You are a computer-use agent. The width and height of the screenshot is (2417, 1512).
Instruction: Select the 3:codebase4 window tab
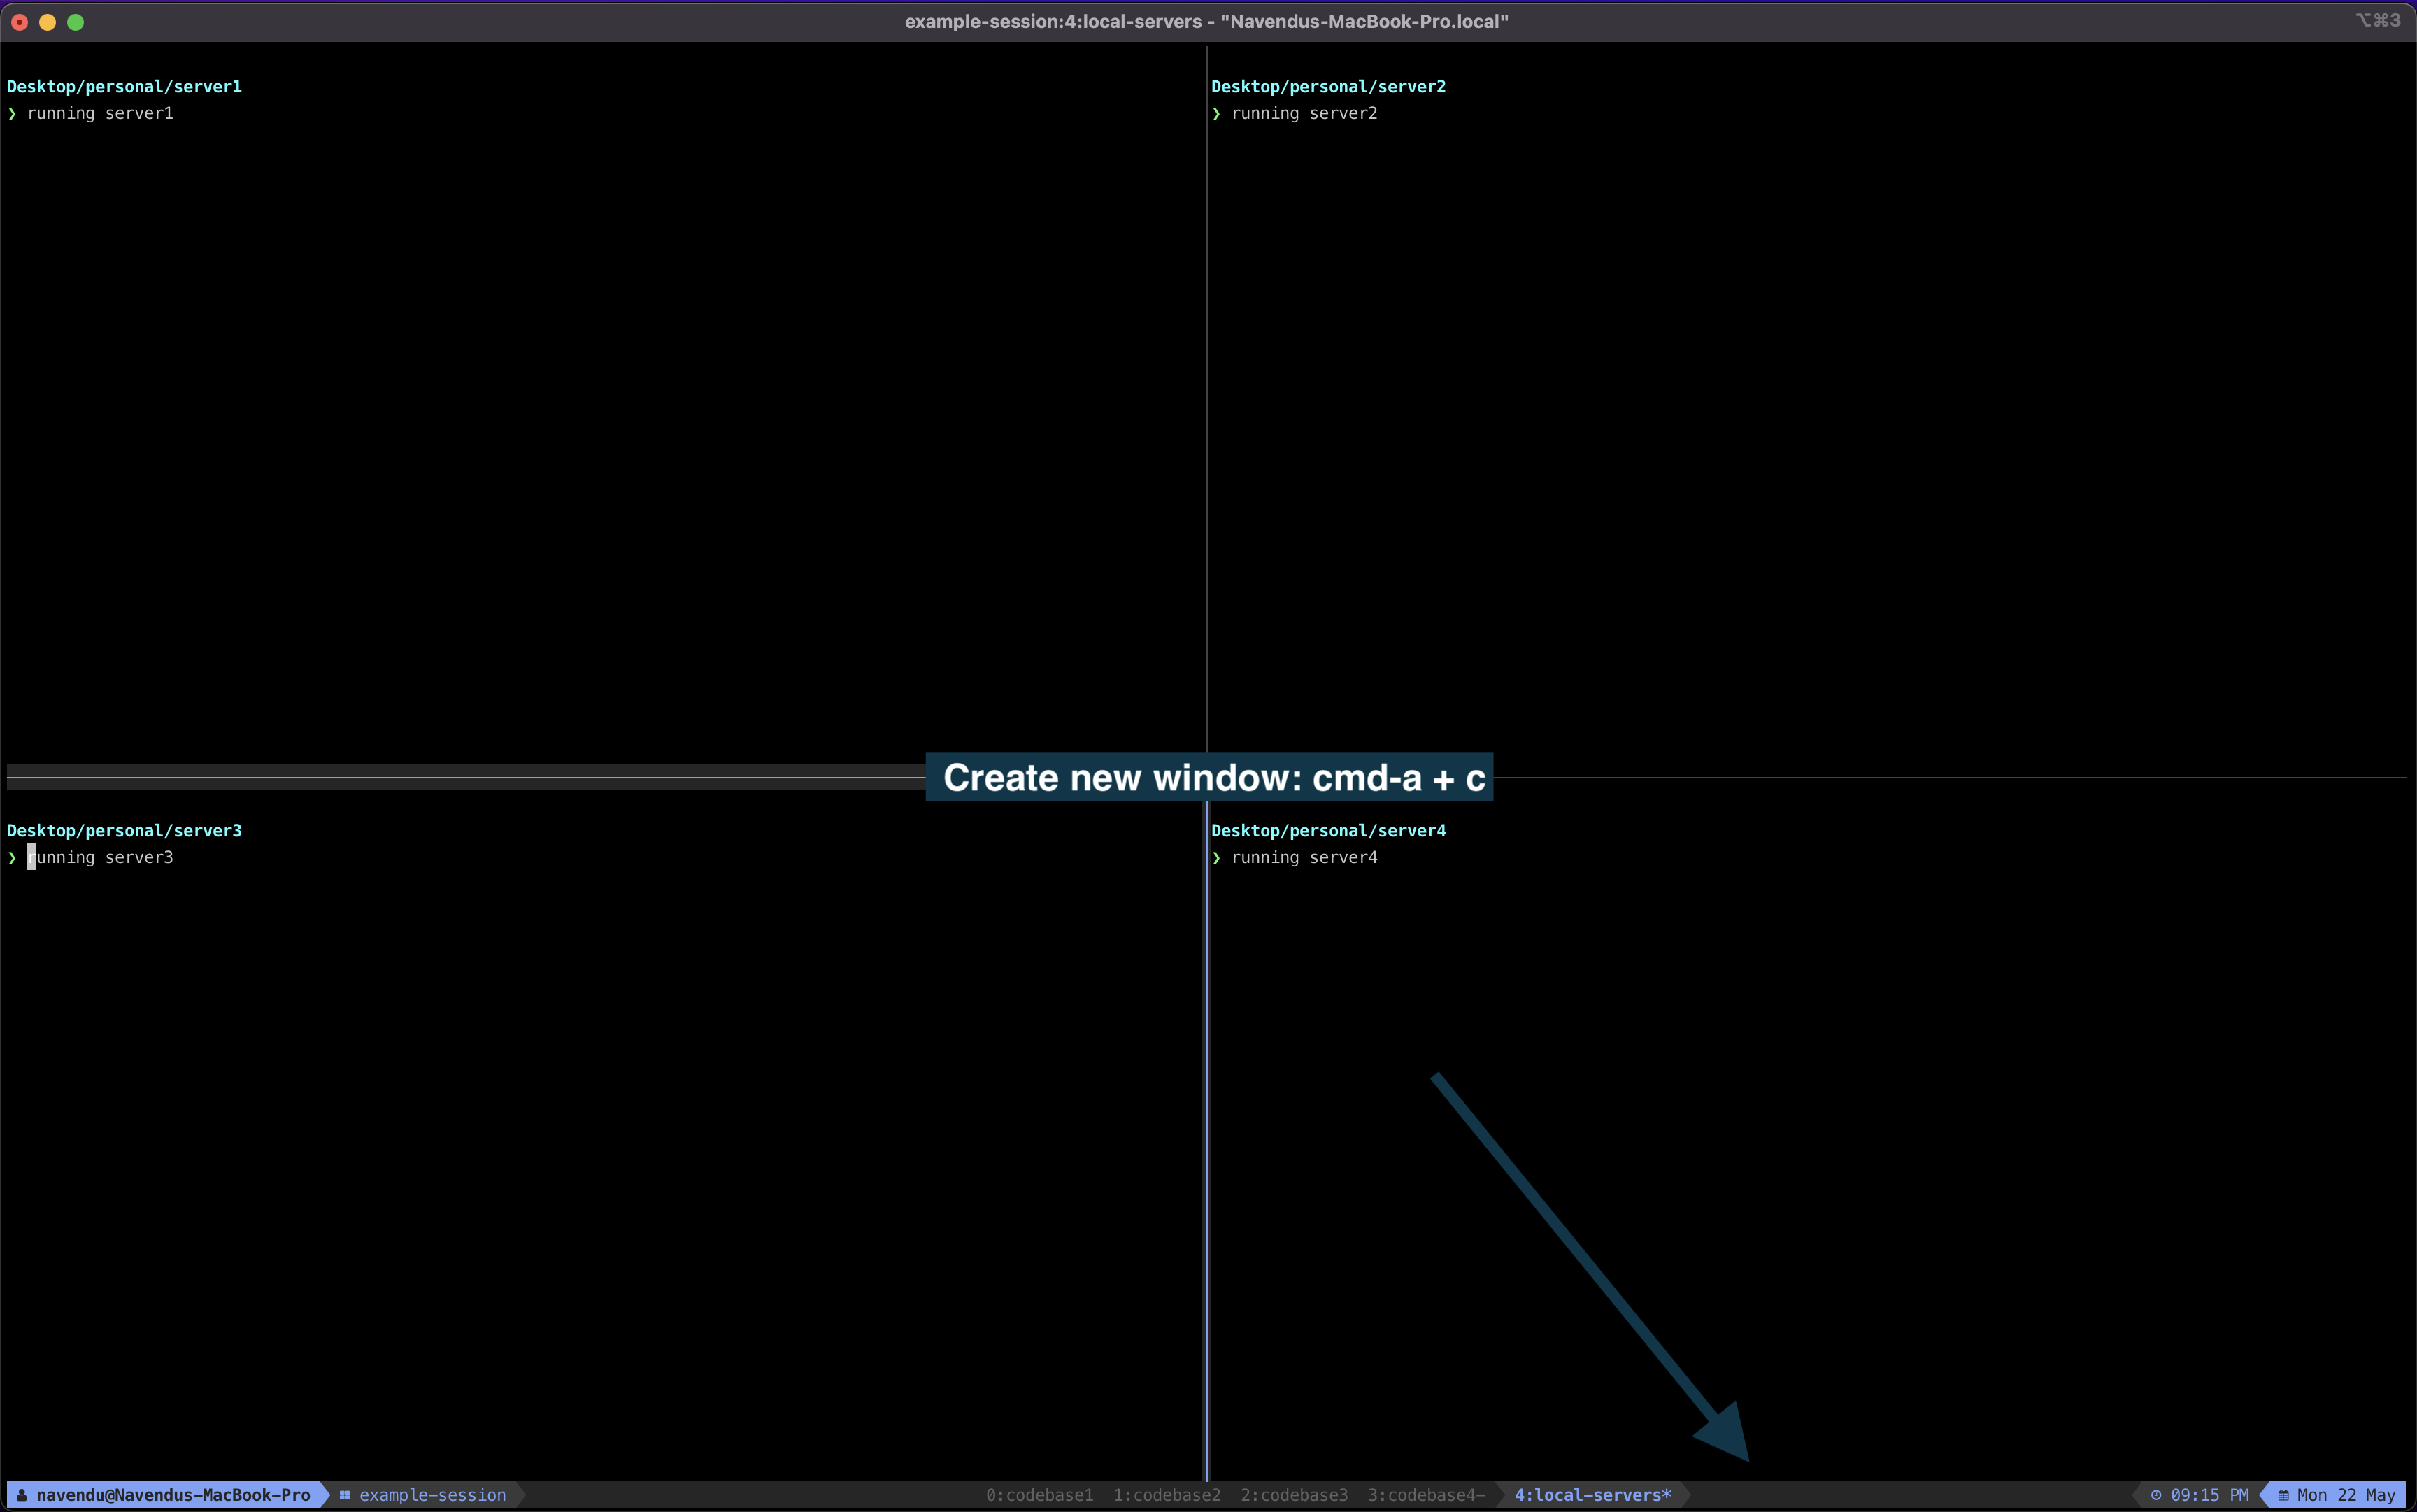[1425, 1495]
